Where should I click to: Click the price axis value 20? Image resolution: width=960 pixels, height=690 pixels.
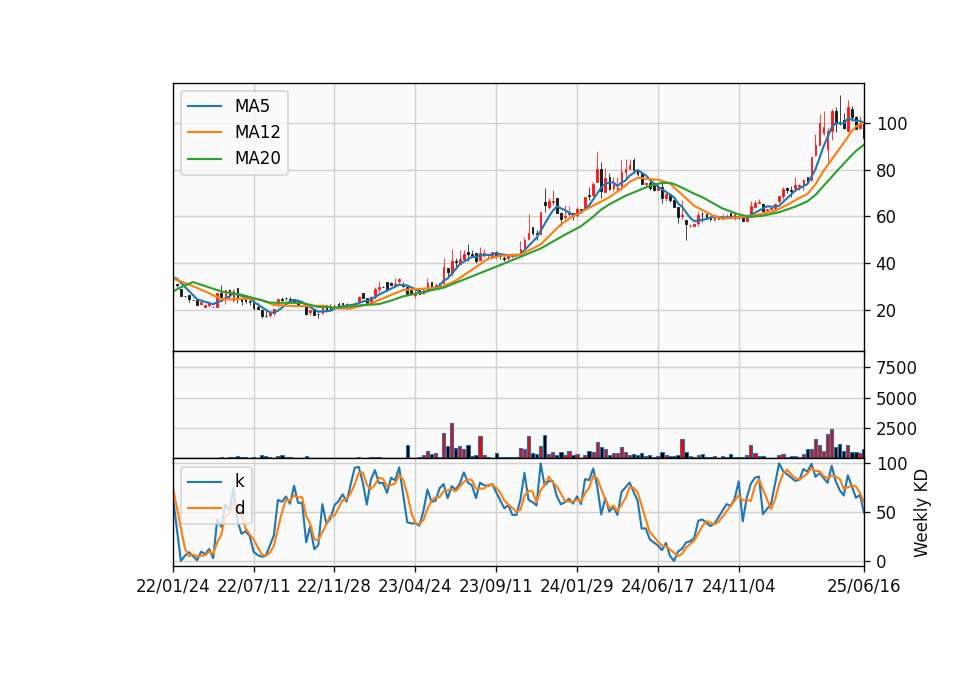tap(887, 311)
